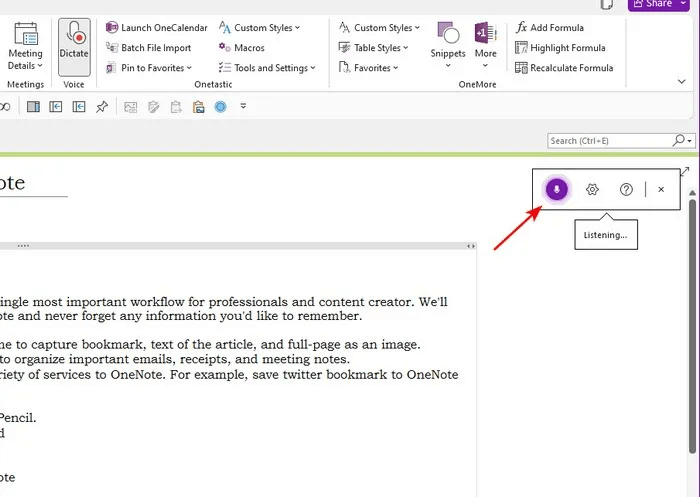The image size is (700, 497).
Task: Click the expand page diagonal arrow icon
Action: tap(685, 171)
